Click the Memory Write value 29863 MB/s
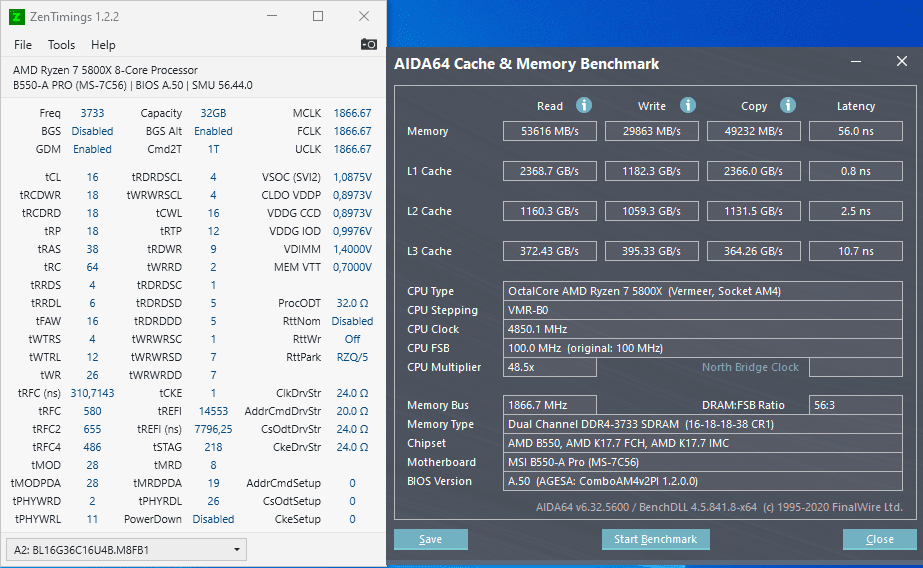923x568 pixels. point(652,131)
